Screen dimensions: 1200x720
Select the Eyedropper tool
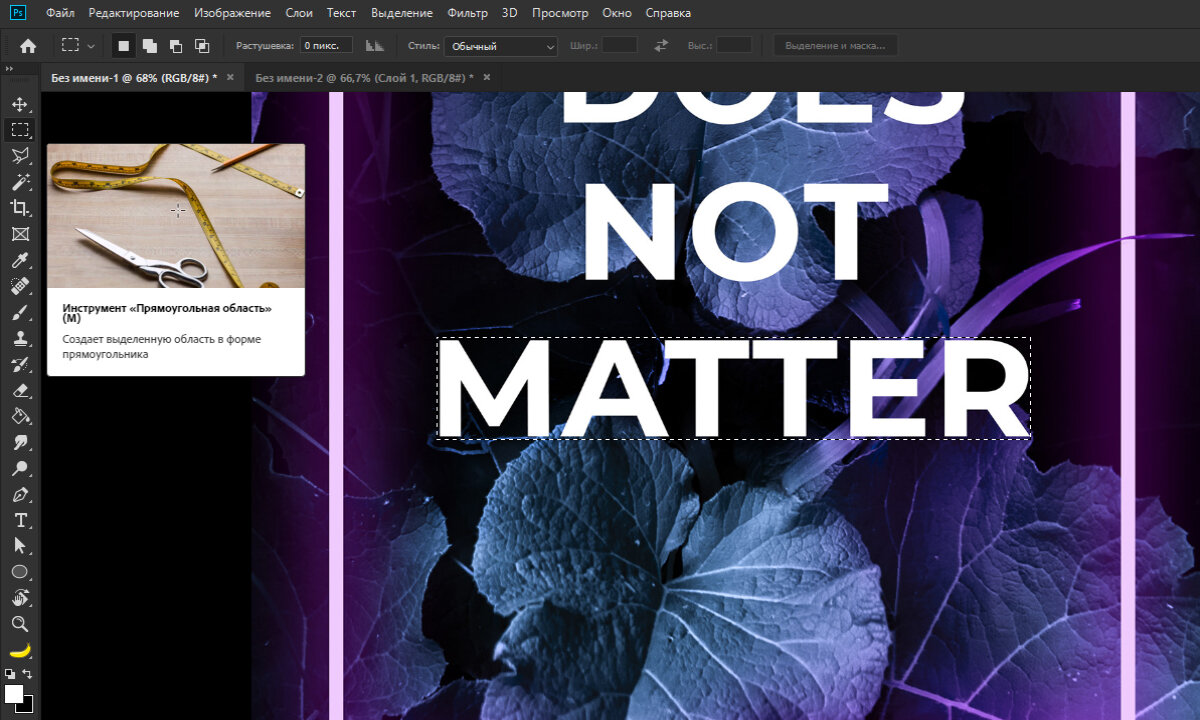19,260
